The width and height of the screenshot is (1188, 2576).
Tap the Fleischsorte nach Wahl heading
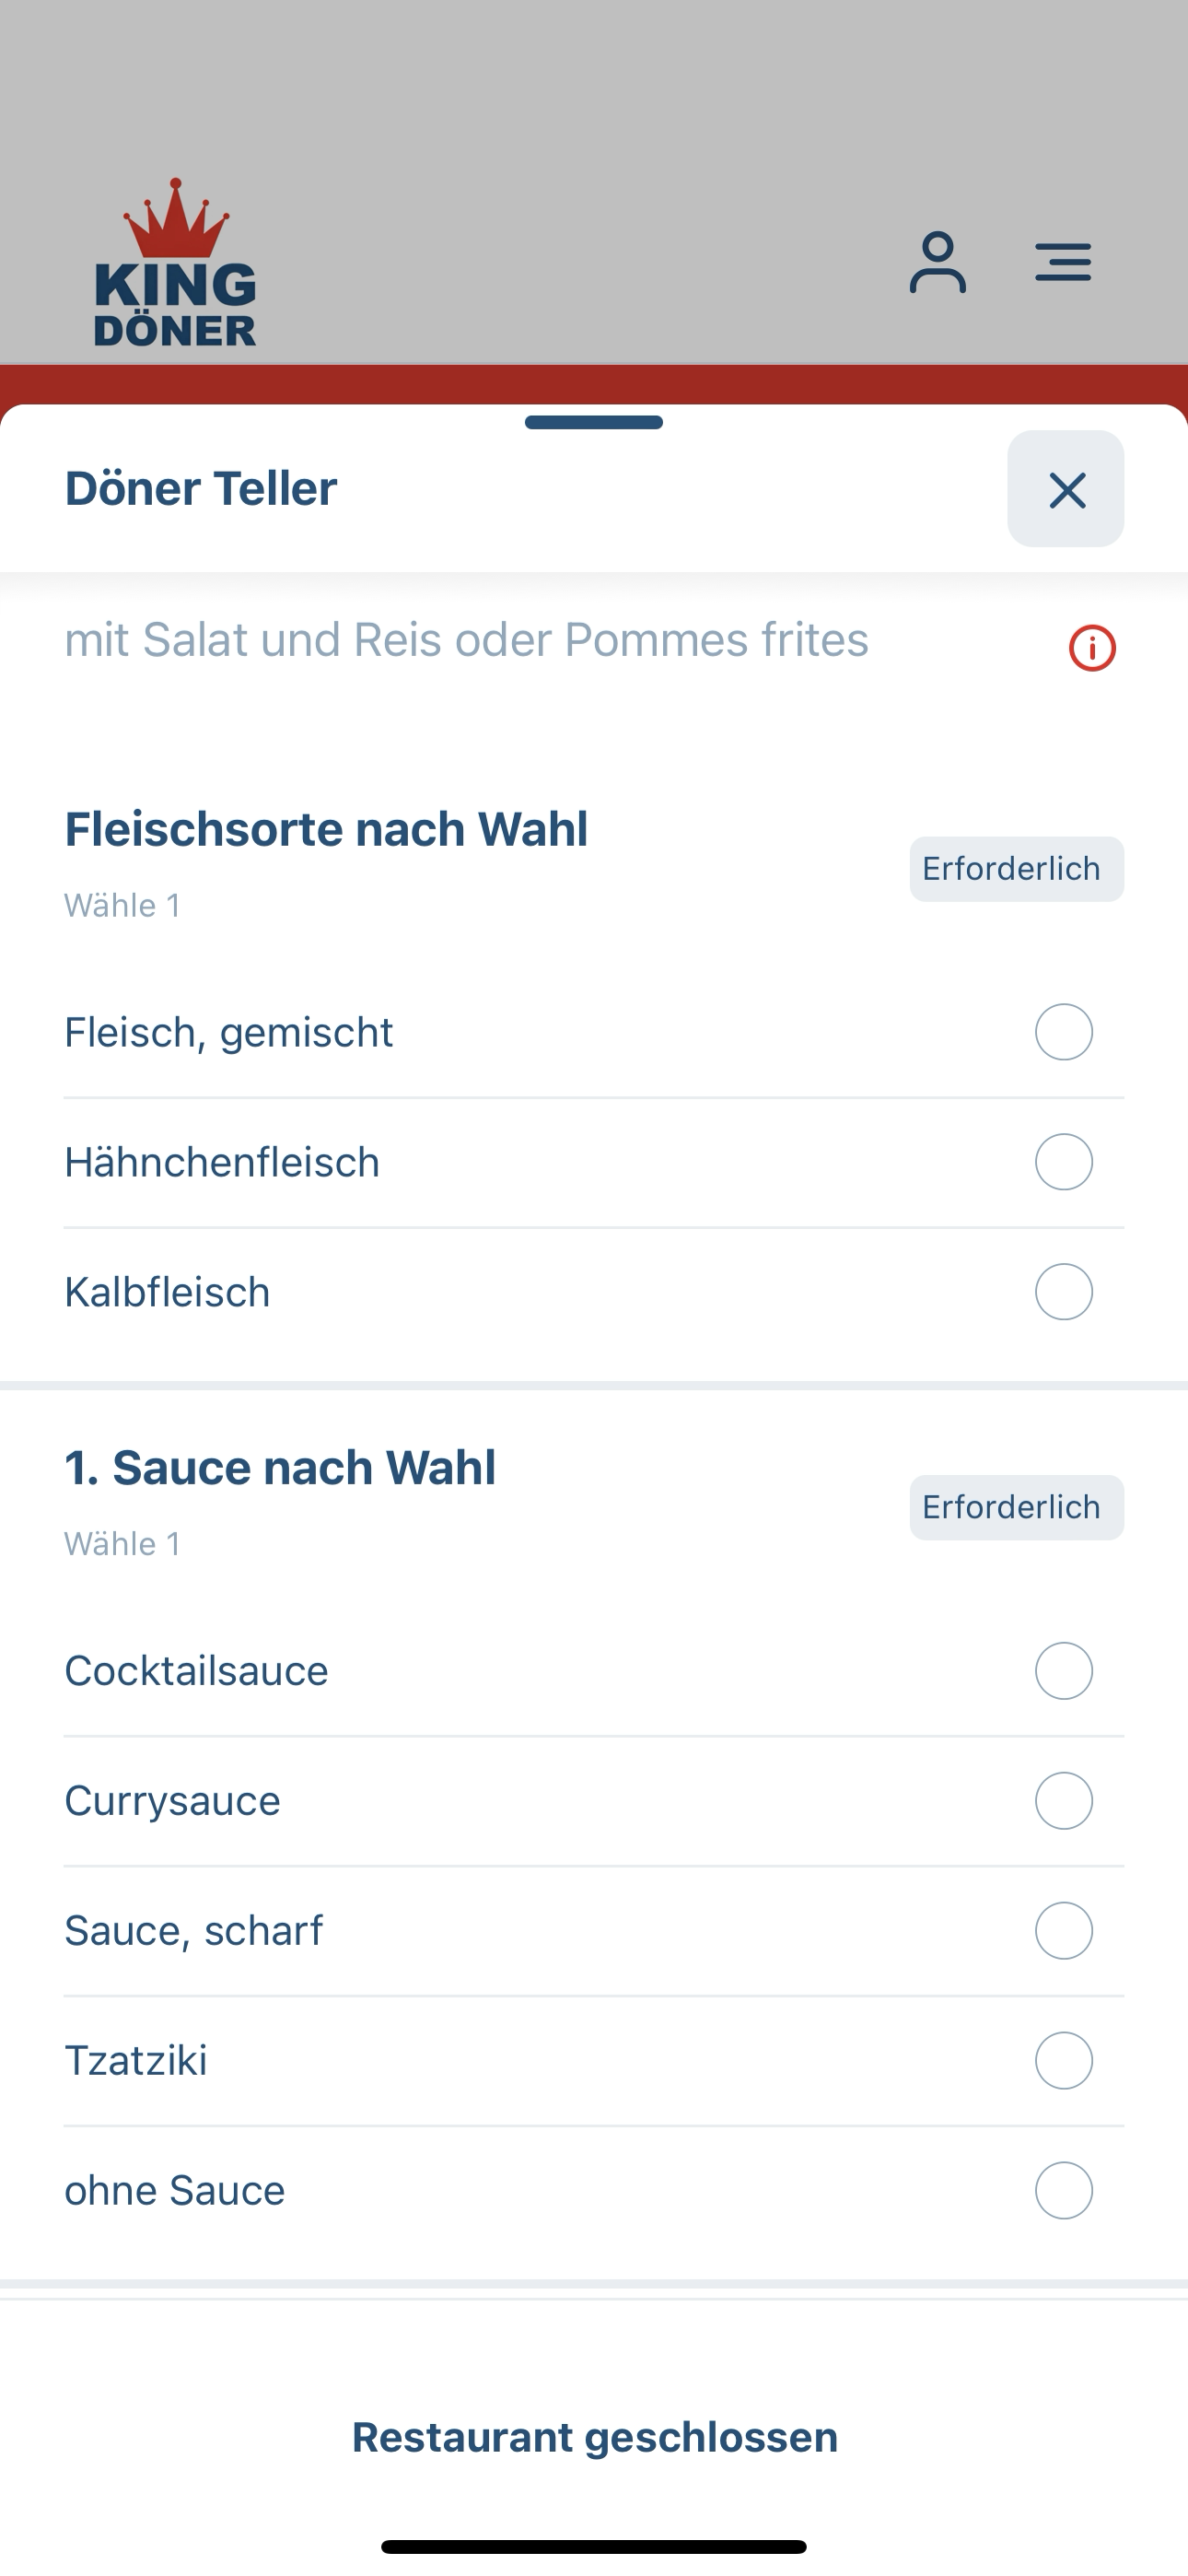pos(326,829)
